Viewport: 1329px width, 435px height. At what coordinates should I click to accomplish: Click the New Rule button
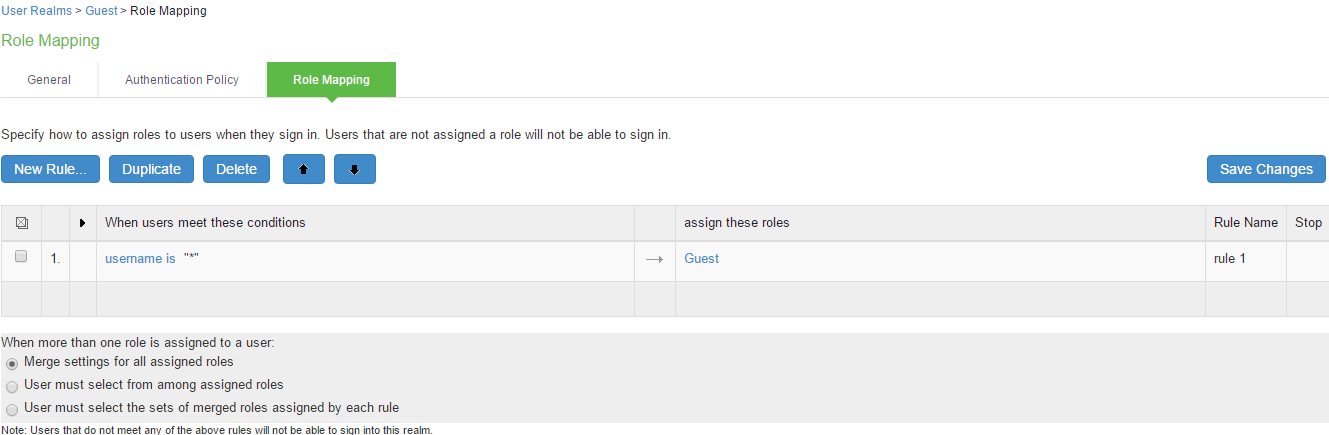pos(50,169)
